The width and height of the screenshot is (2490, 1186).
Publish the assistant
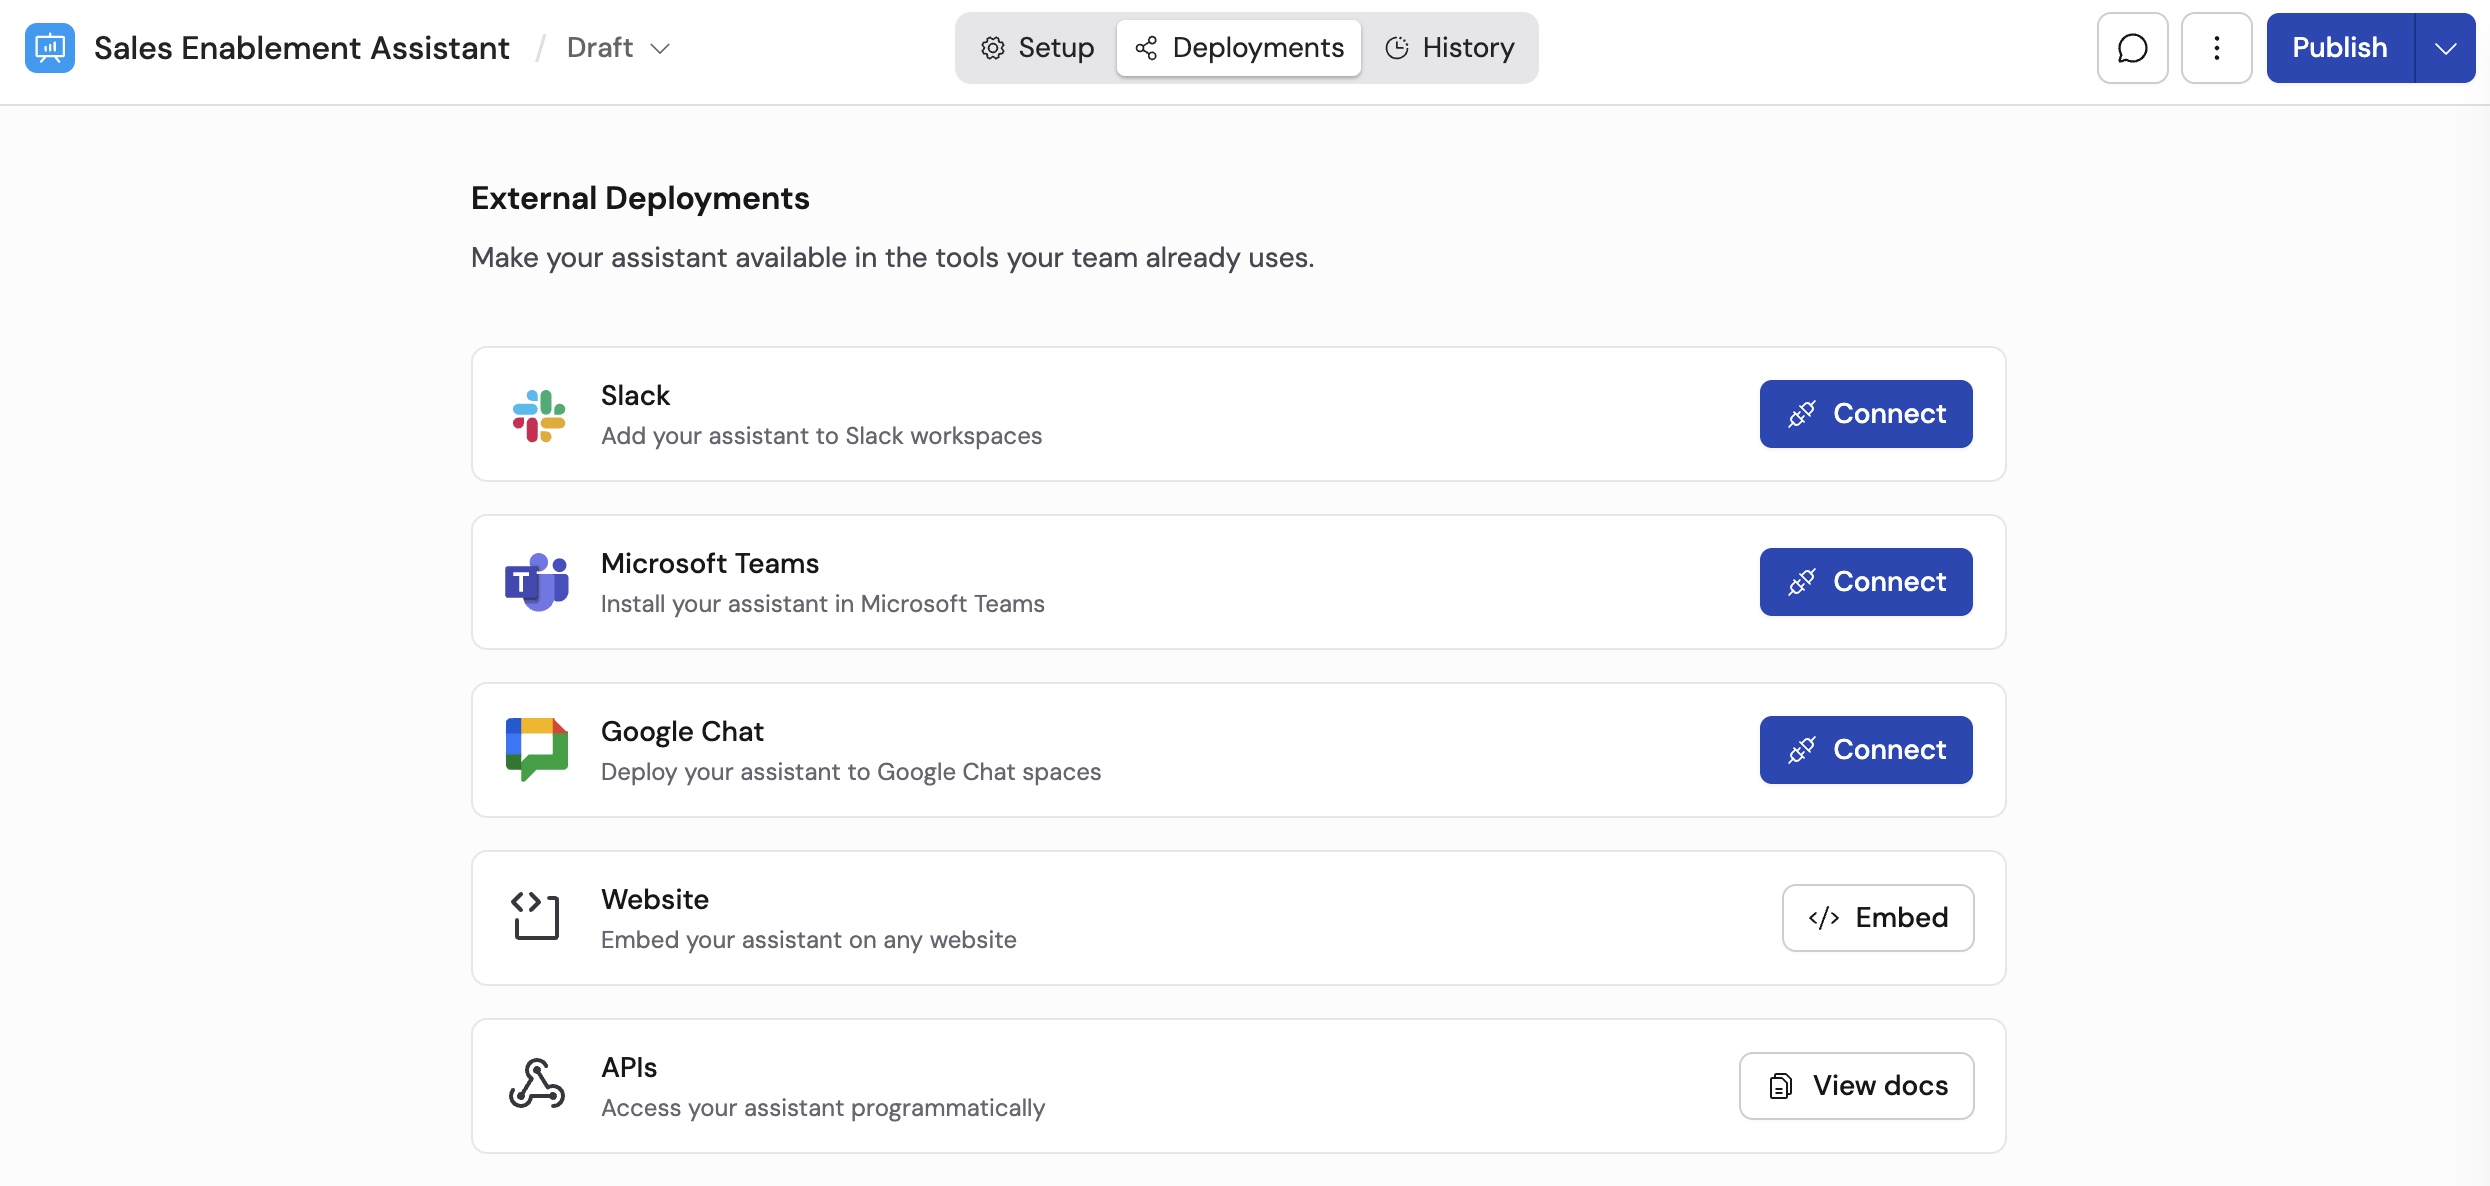click(x=2337, y=47)
